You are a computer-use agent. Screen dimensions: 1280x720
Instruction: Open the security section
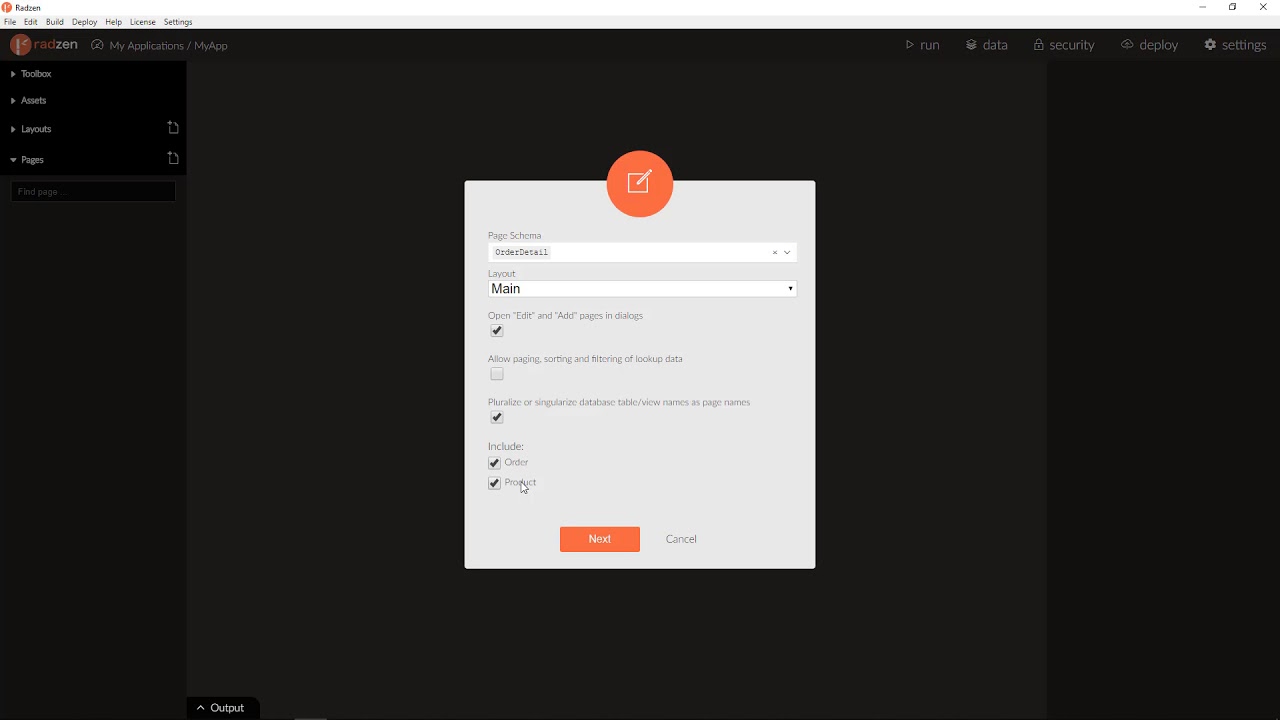point(1064,45)
